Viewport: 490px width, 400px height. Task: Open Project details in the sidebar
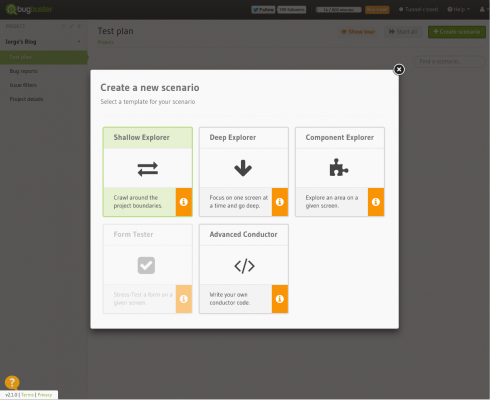tap(26, 99)
